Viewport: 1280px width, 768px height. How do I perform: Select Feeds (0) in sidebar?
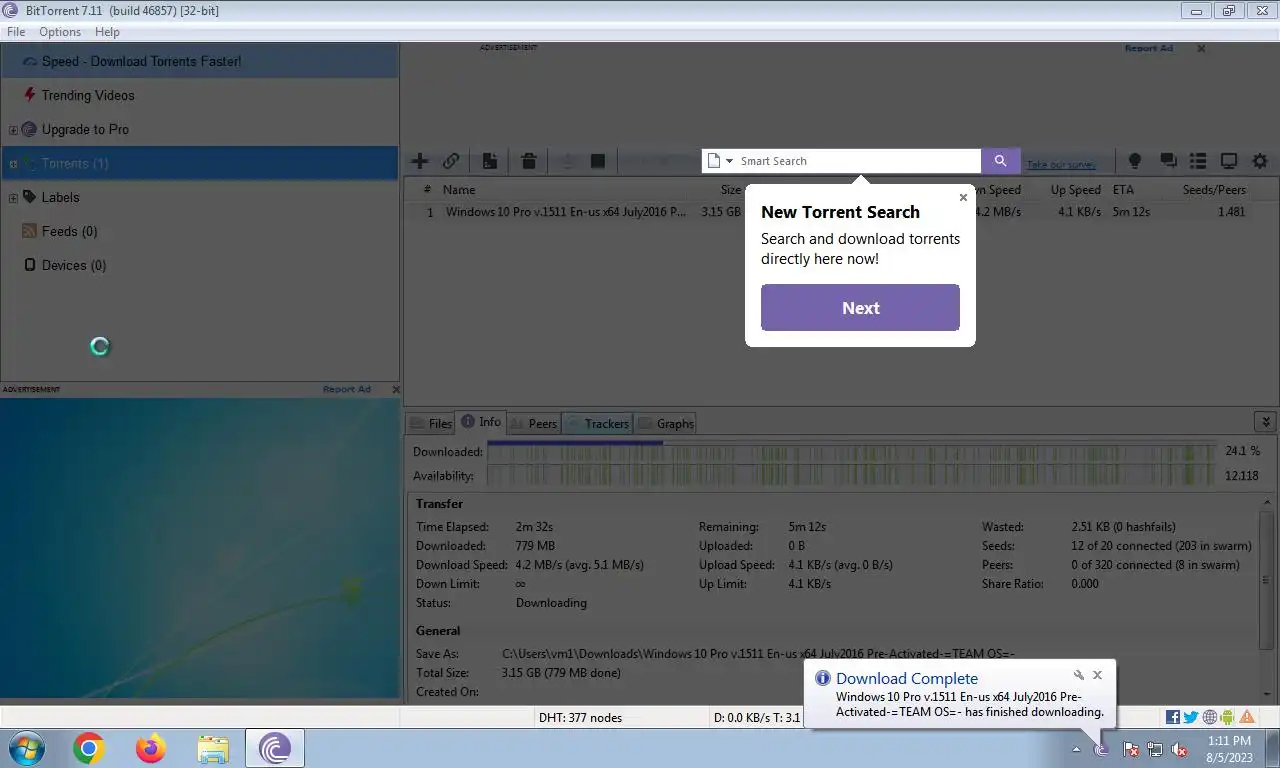coord(69,232)
